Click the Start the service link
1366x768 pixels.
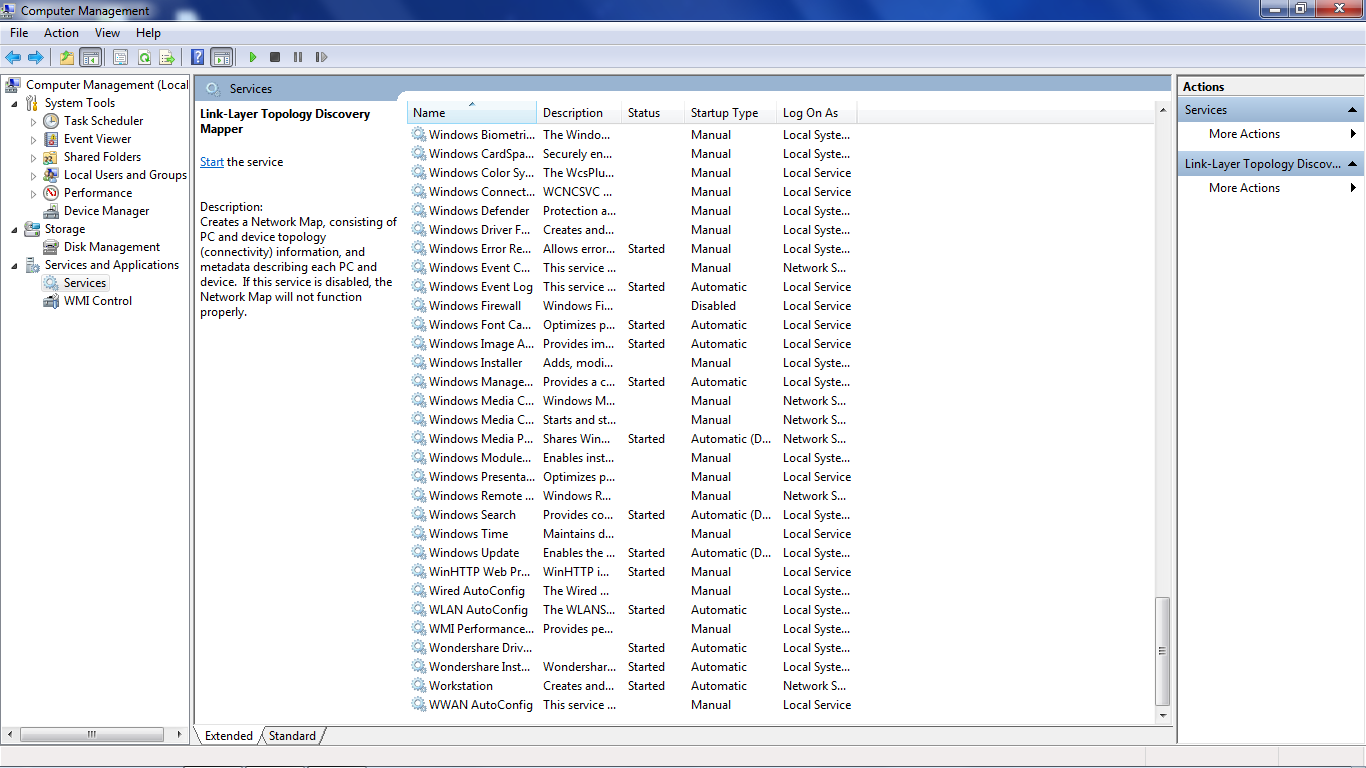[212, 162]
